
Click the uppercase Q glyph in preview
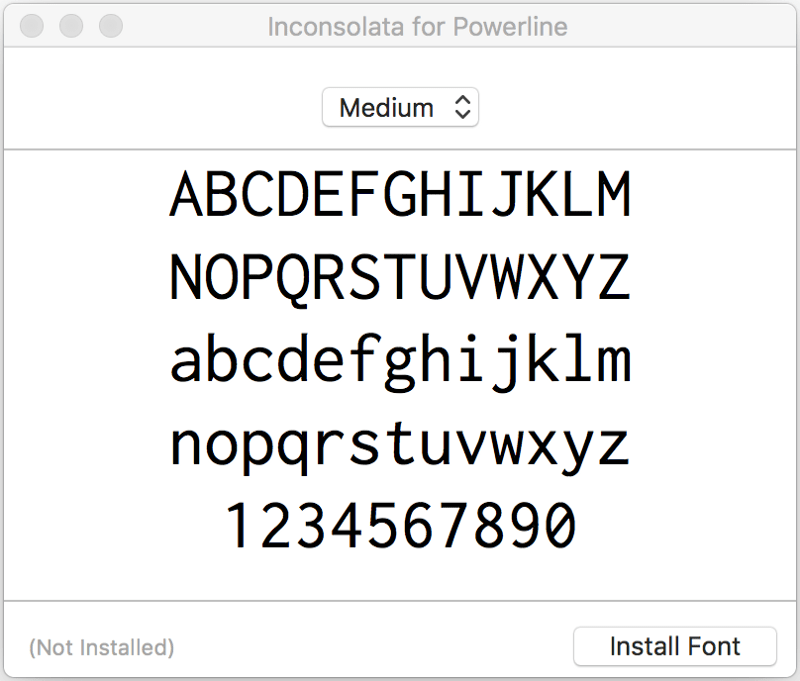tap(293, 280)
